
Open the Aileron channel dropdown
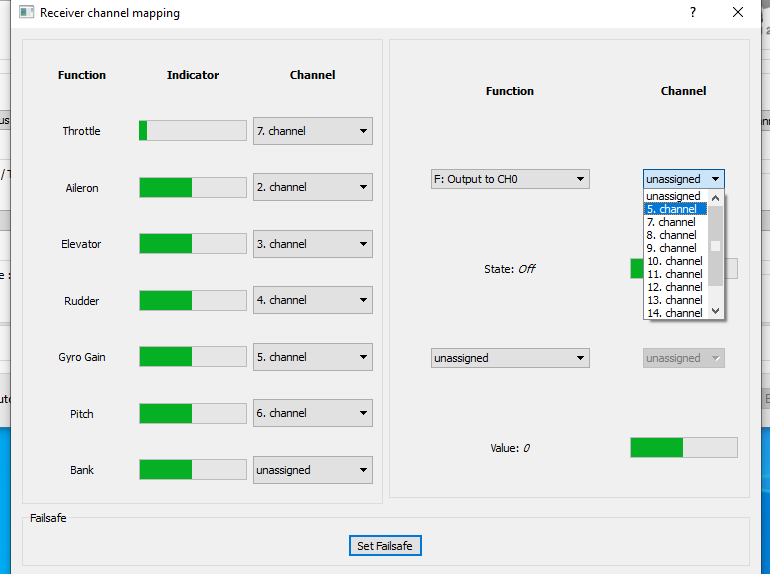312,187
